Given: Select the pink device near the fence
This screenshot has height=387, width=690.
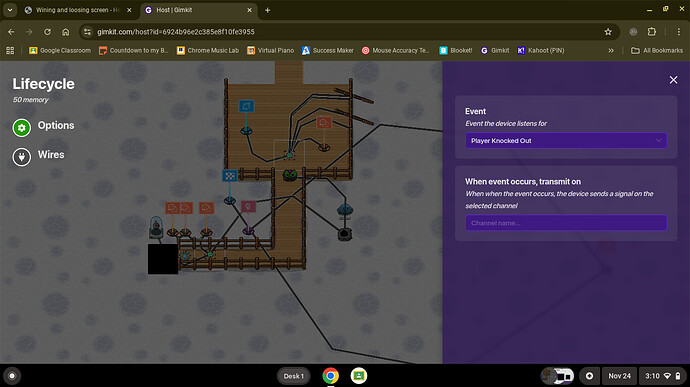Looking at the screenshot, I should pyautogui.click(x=248, y=206).
